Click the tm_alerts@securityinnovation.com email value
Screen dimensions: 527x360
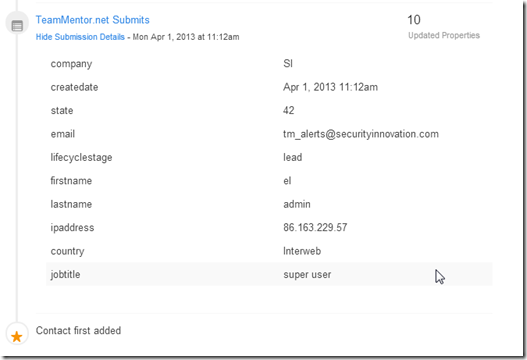tap(361, 134)
